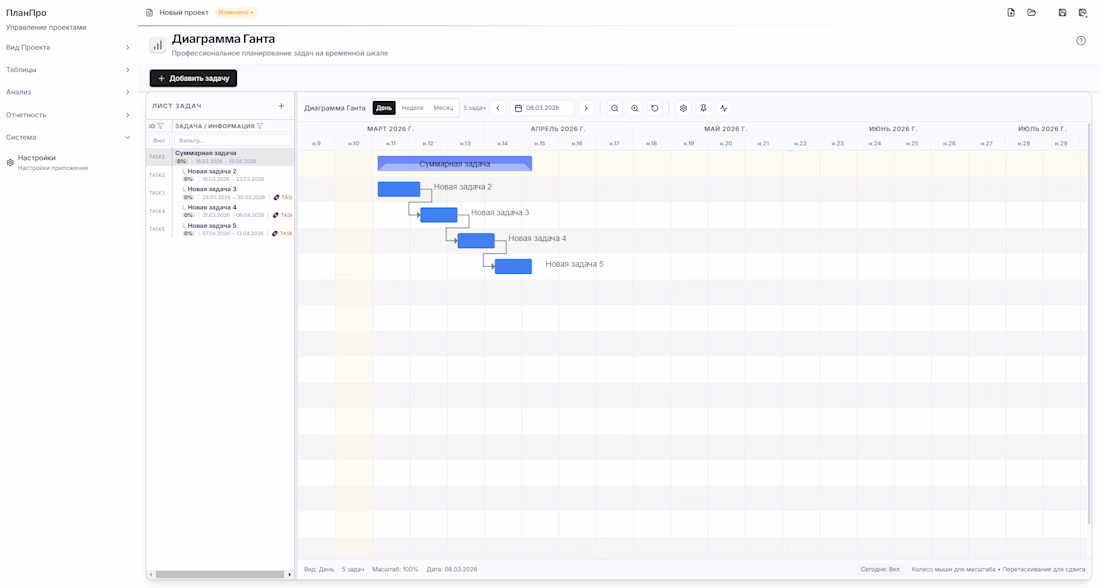
Task: Click the н.14 week column header
Action: pos(502,143)
